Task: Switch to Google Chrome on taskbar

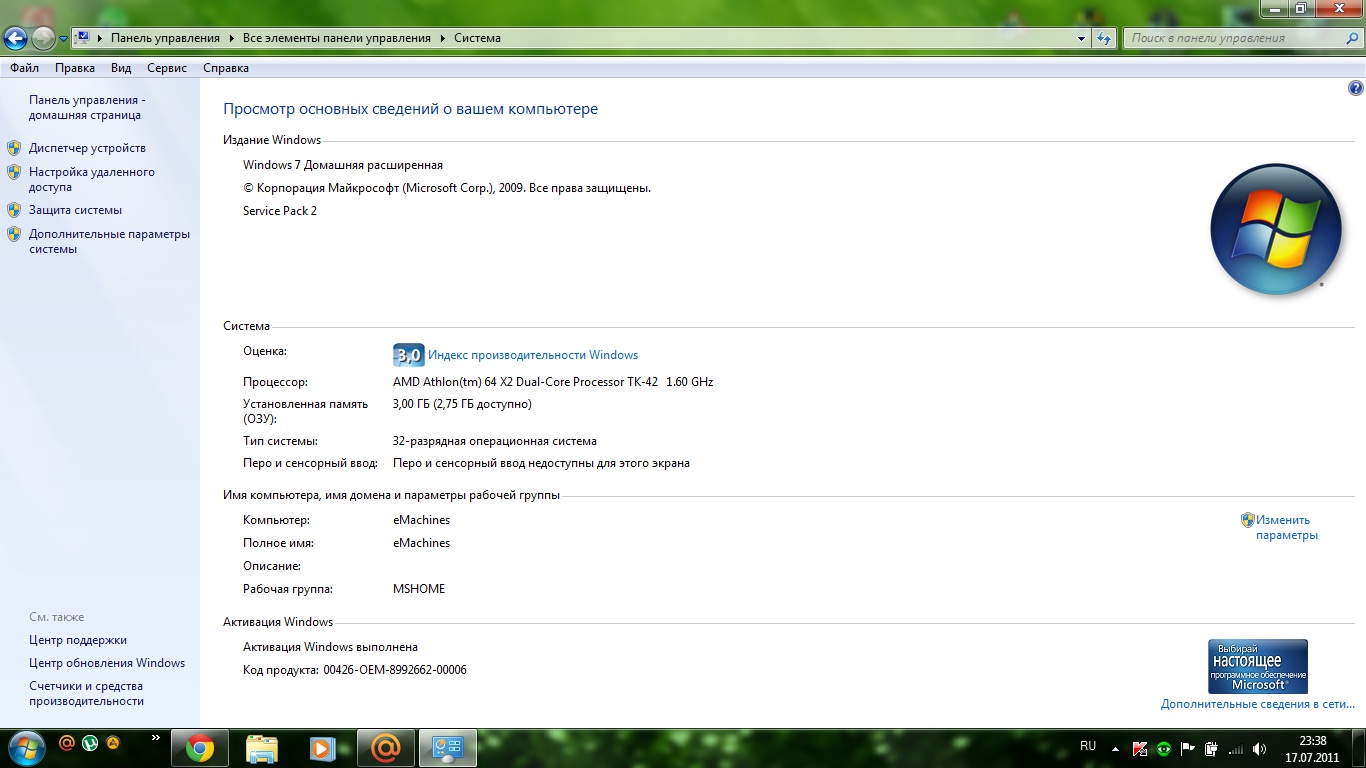Action: (x=200, y=748)
